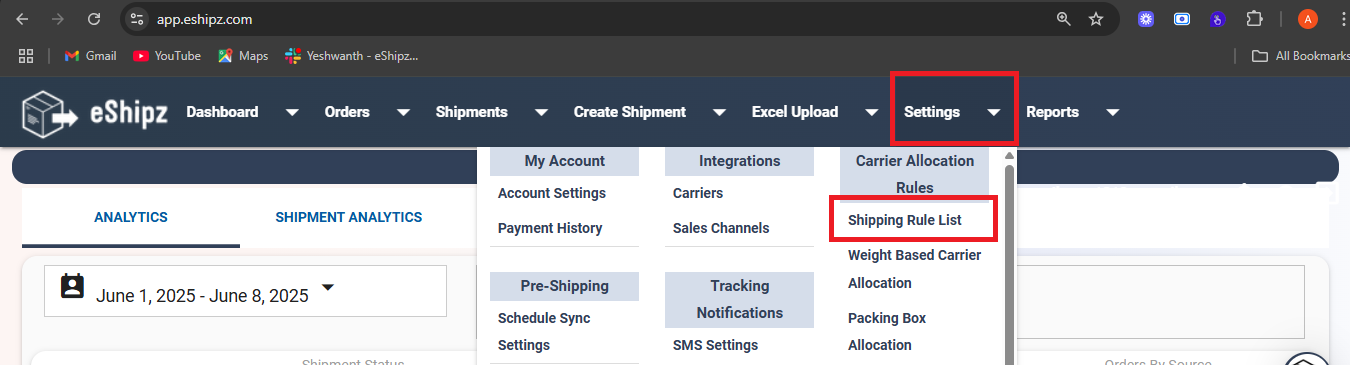Open Payment History
The height and width of the screenshot is (365, 1350).
click(550, 228)
